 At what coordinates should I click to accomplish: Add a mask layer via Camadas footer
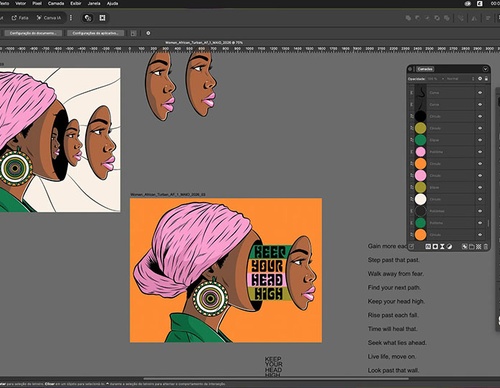[435, 247]
